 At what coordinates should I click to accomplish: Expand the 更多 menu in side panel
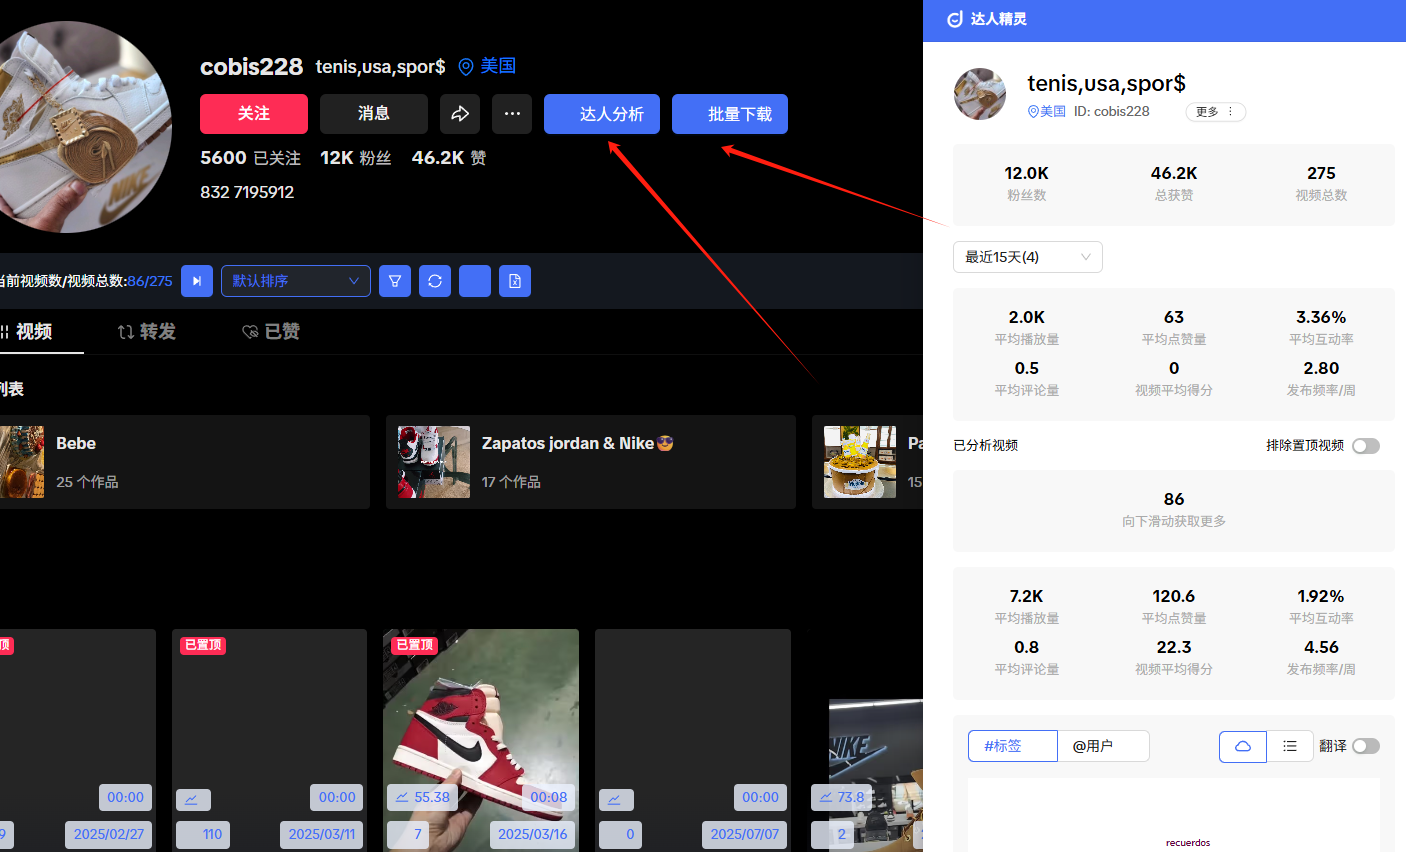[x=1216, y=112]
